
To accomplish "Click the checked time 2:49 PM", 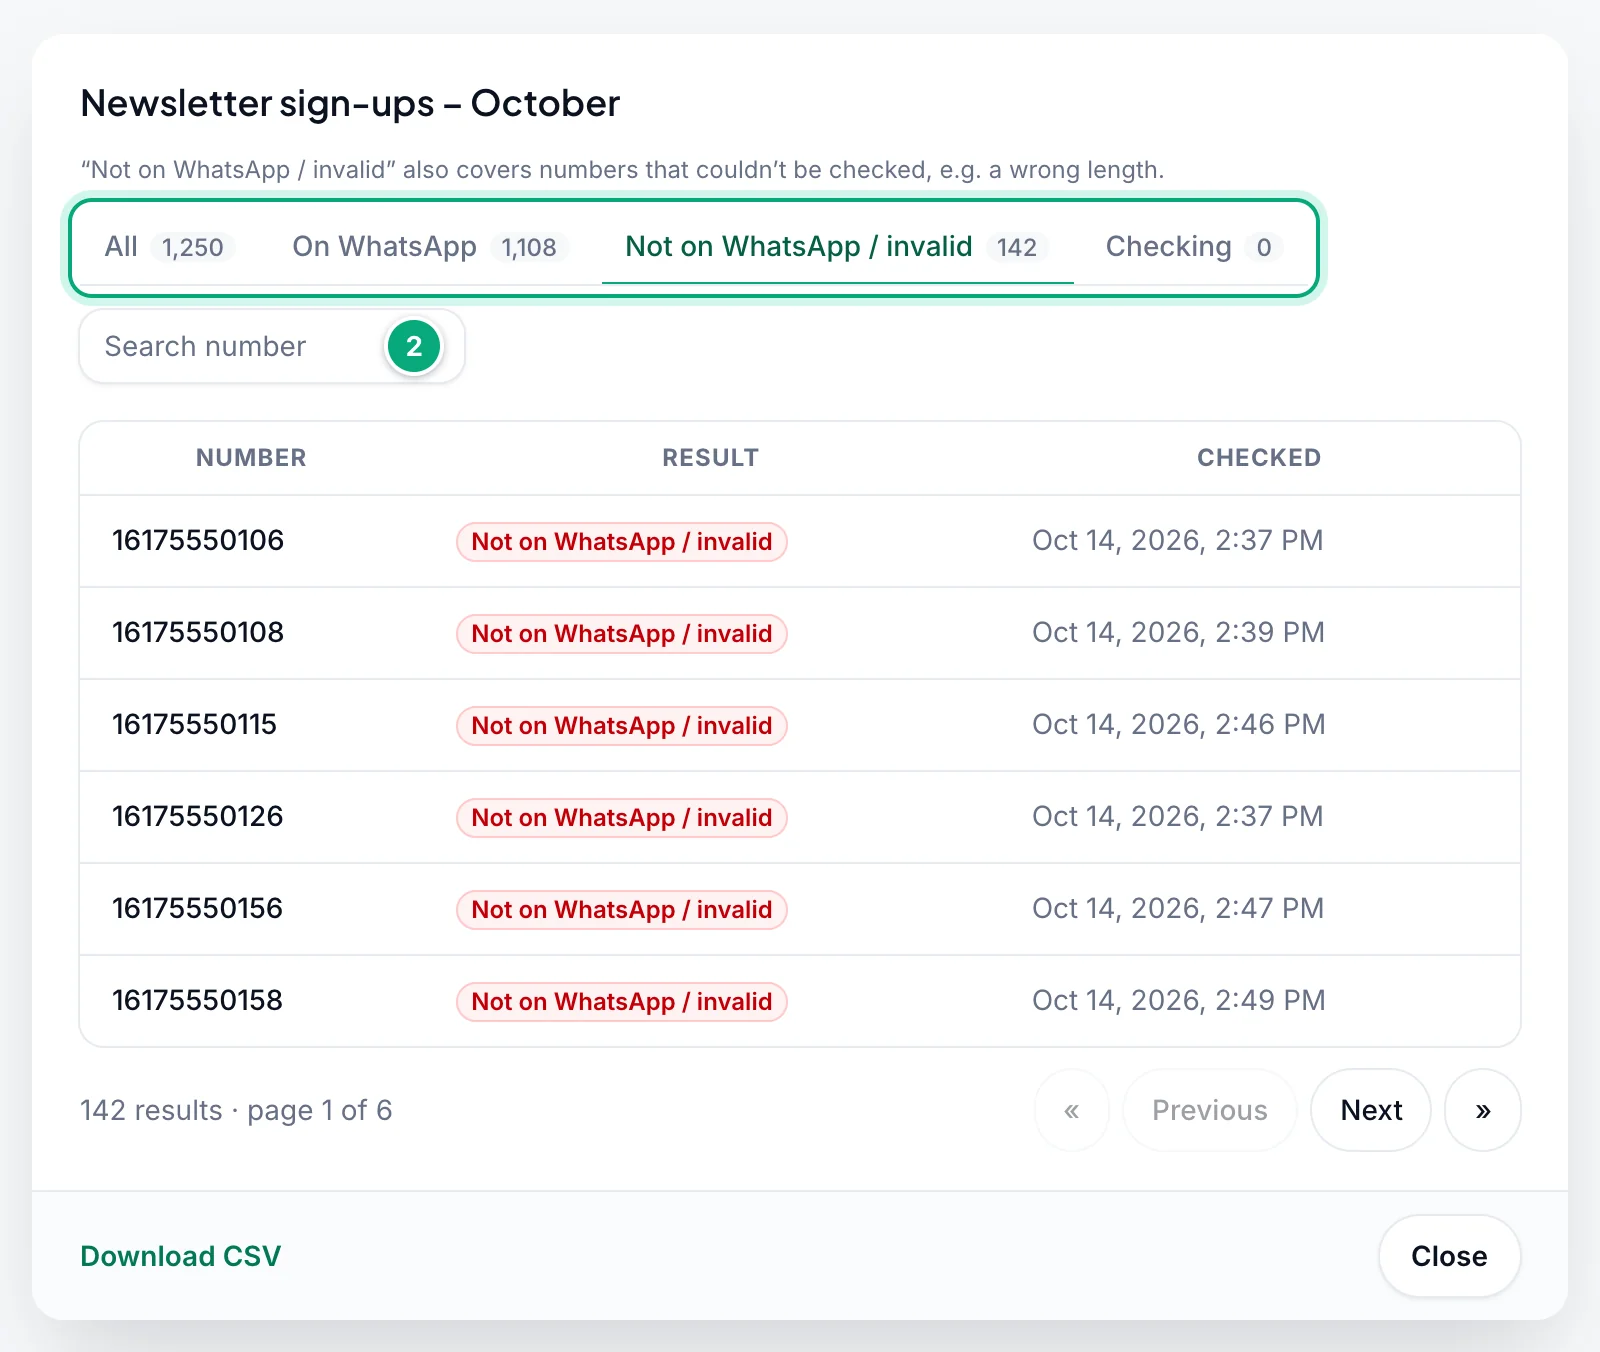I will click(1178, 1001).
